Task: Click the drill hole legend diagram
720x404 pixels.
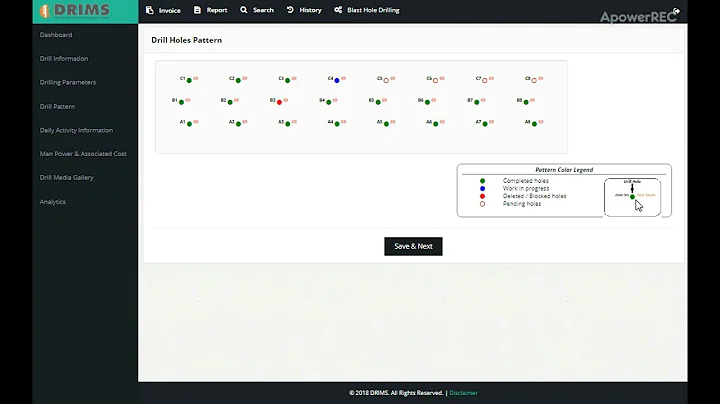Action: tap(632, 197)
